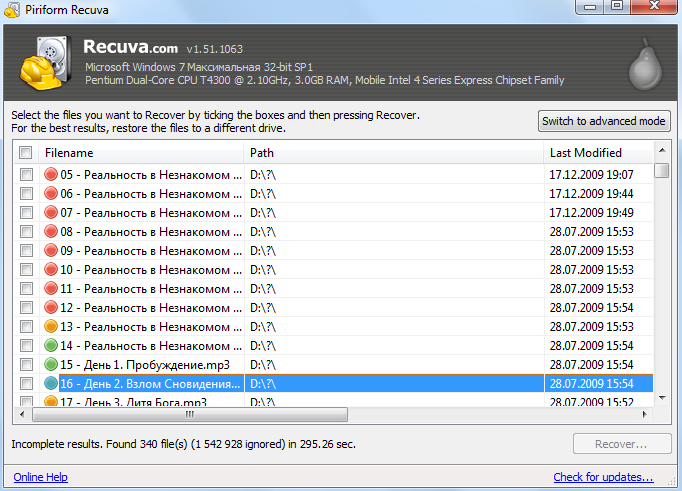Click the 'Recuva.com' title text
Image resolution: width=682 pixels, height=491 pixels.
[x=130, y=47]
